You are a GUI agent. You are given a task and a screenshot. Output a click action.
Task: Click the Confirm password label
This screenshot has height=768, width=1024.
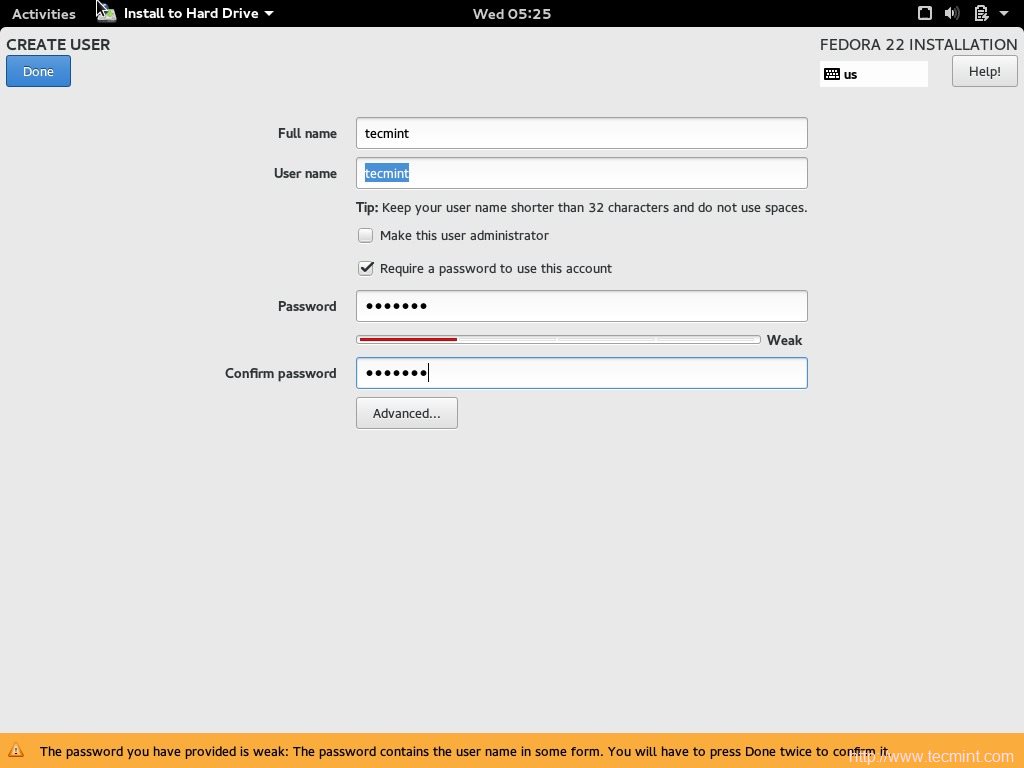coord(281,374)
